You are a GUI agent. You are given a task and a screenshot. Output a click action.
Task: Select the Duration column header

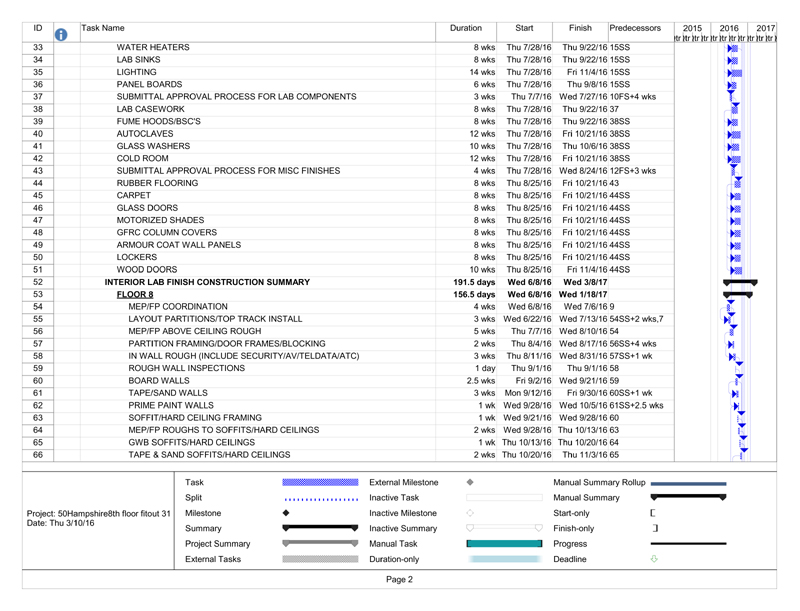[x=466, y=29]
